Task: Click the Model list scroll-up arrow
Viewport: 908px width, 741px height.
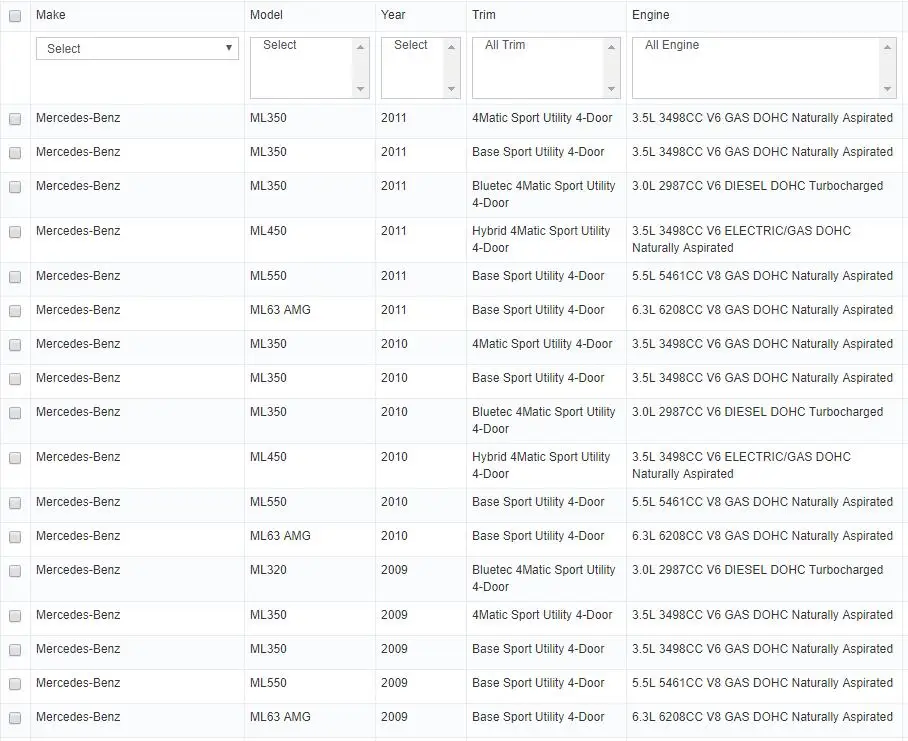Action: [x=360, y=47]
